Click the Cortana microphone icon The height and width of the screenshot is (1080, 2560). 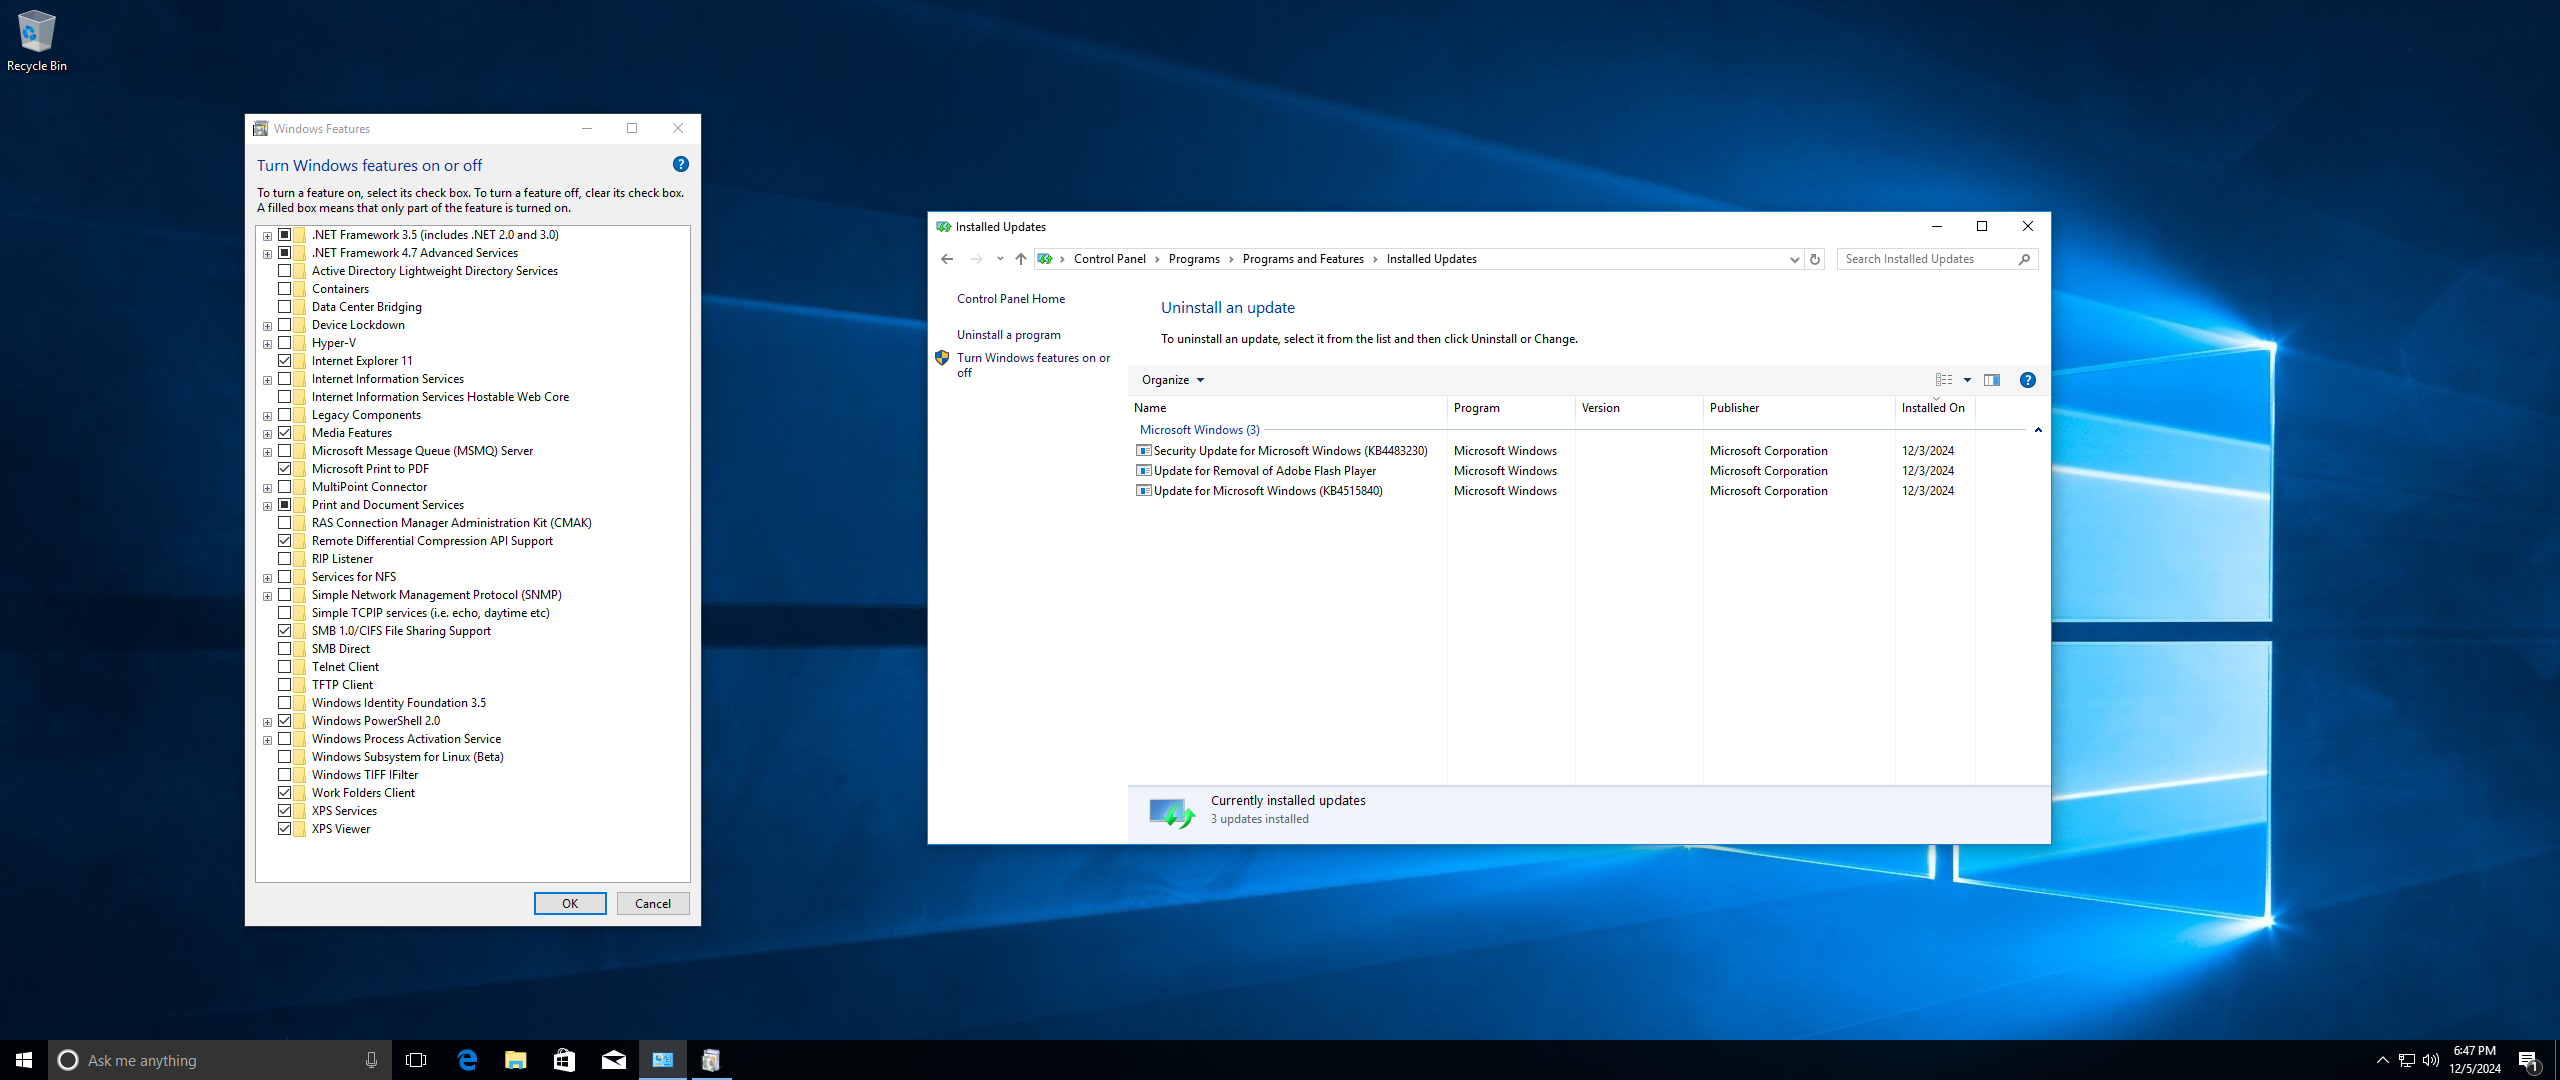tap(371, 1060)
